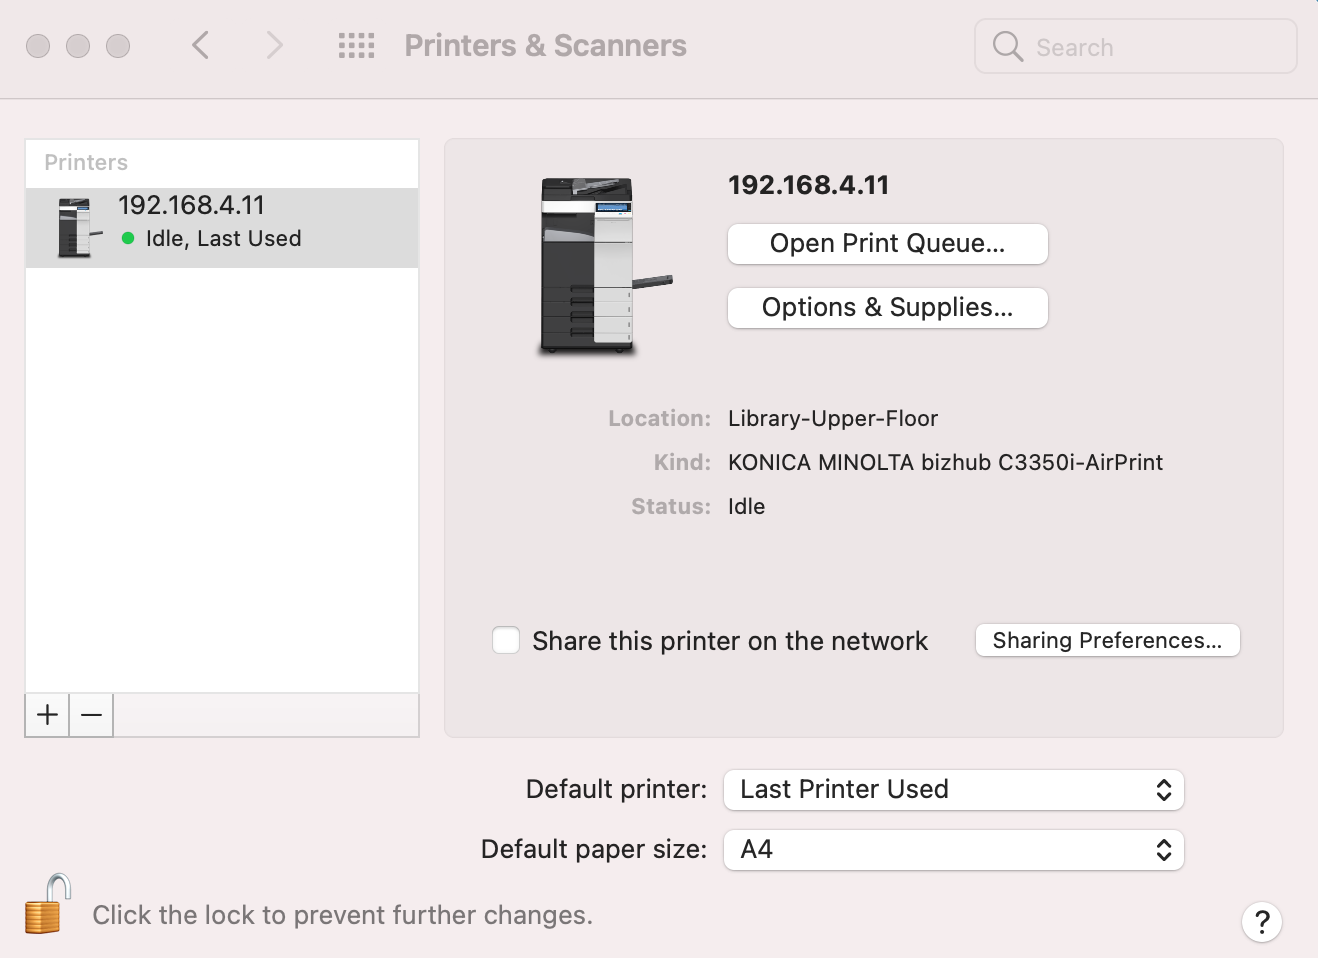The height and width of the screenshot is (958, 1318).
Task: Click Open Print Queue button
Action: [887, 244]
